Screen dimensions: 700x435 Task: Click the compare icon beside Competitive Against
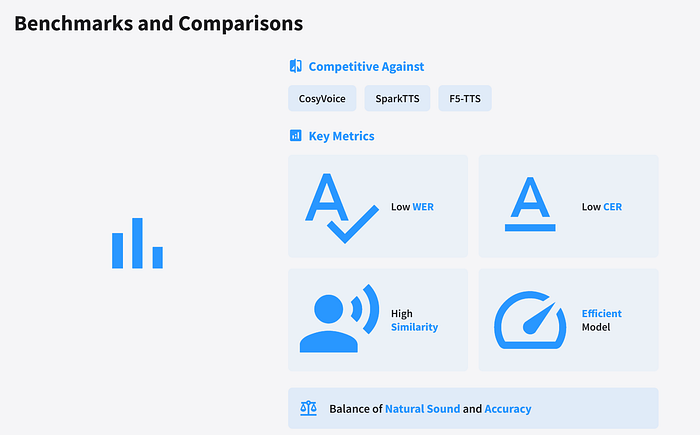296,66
